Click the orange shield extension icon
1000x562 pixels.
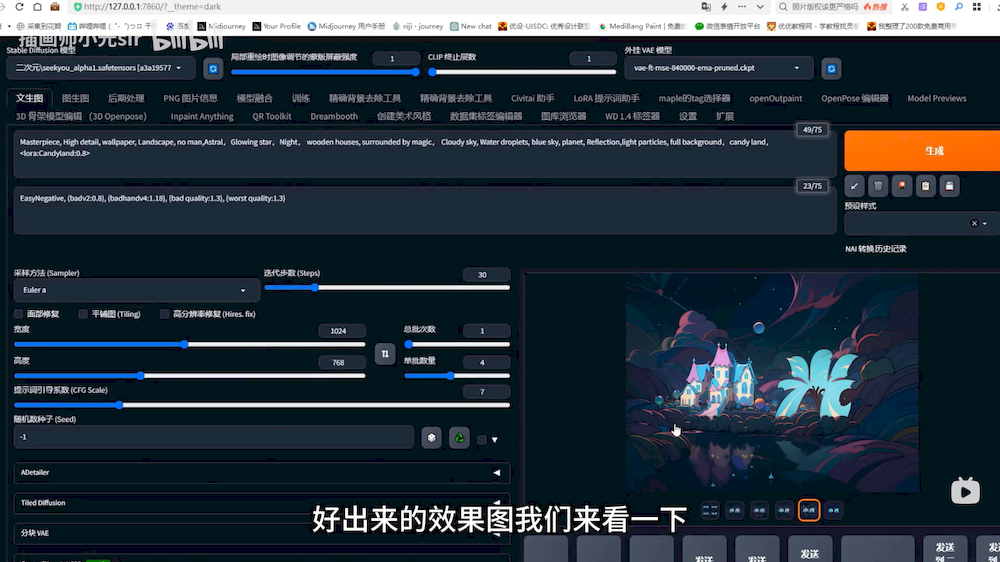click(941, 6)
